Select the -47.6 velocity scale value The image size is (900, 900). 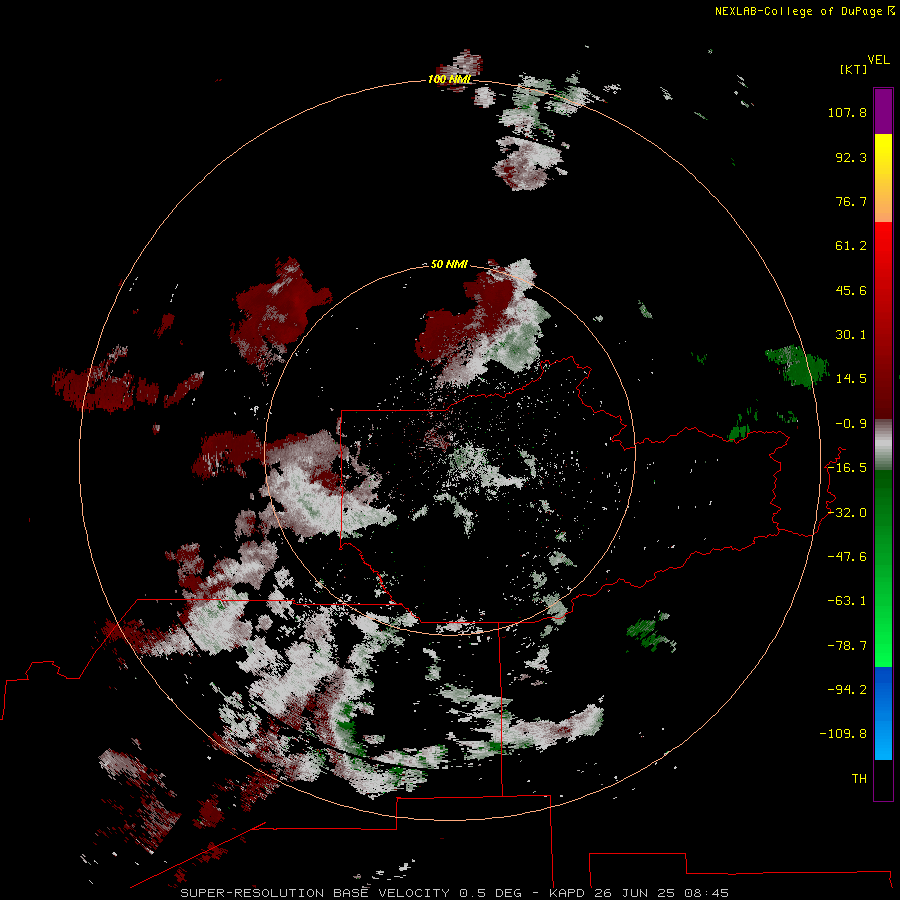click(x=847, y=557)
